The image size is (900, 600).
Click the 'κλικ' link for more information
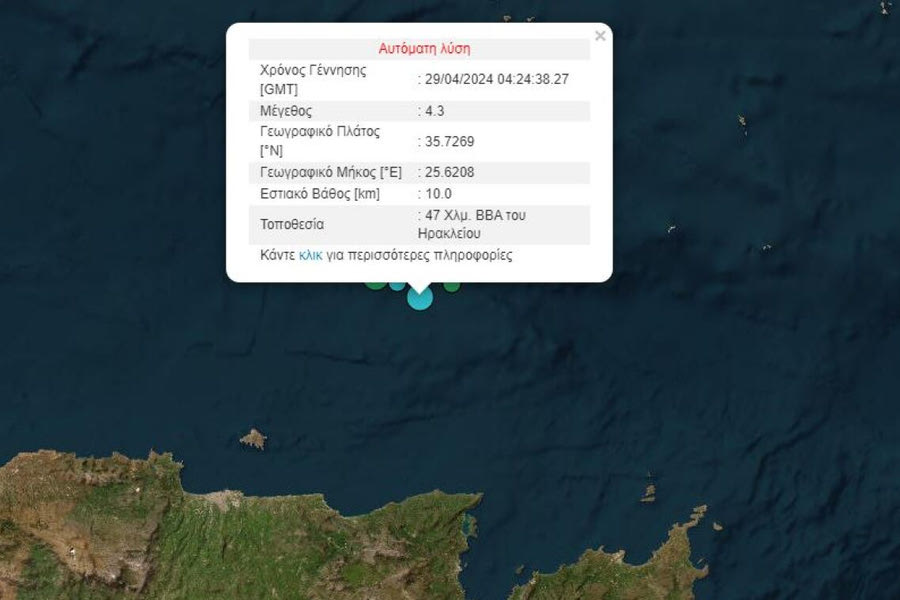click(310, 255)
